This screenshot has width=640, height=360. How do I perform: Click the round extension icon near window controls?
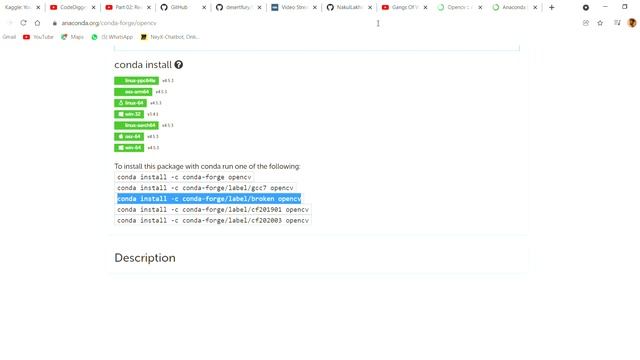tap(586, 7)
